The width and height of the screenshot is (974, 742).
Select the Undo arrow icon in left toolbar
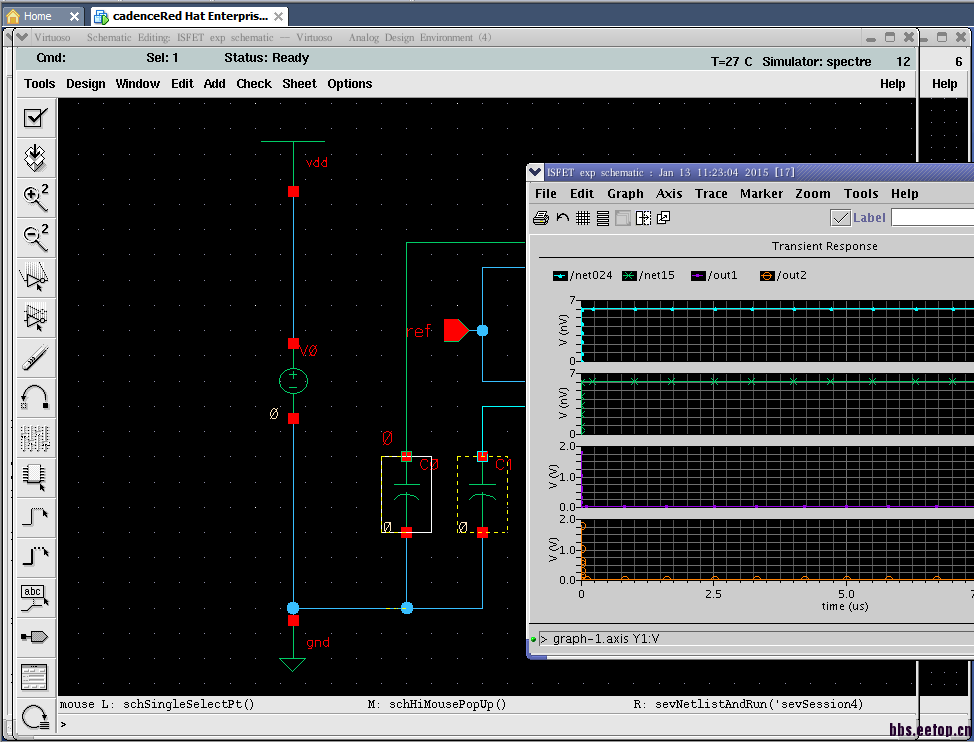(36, 397)
